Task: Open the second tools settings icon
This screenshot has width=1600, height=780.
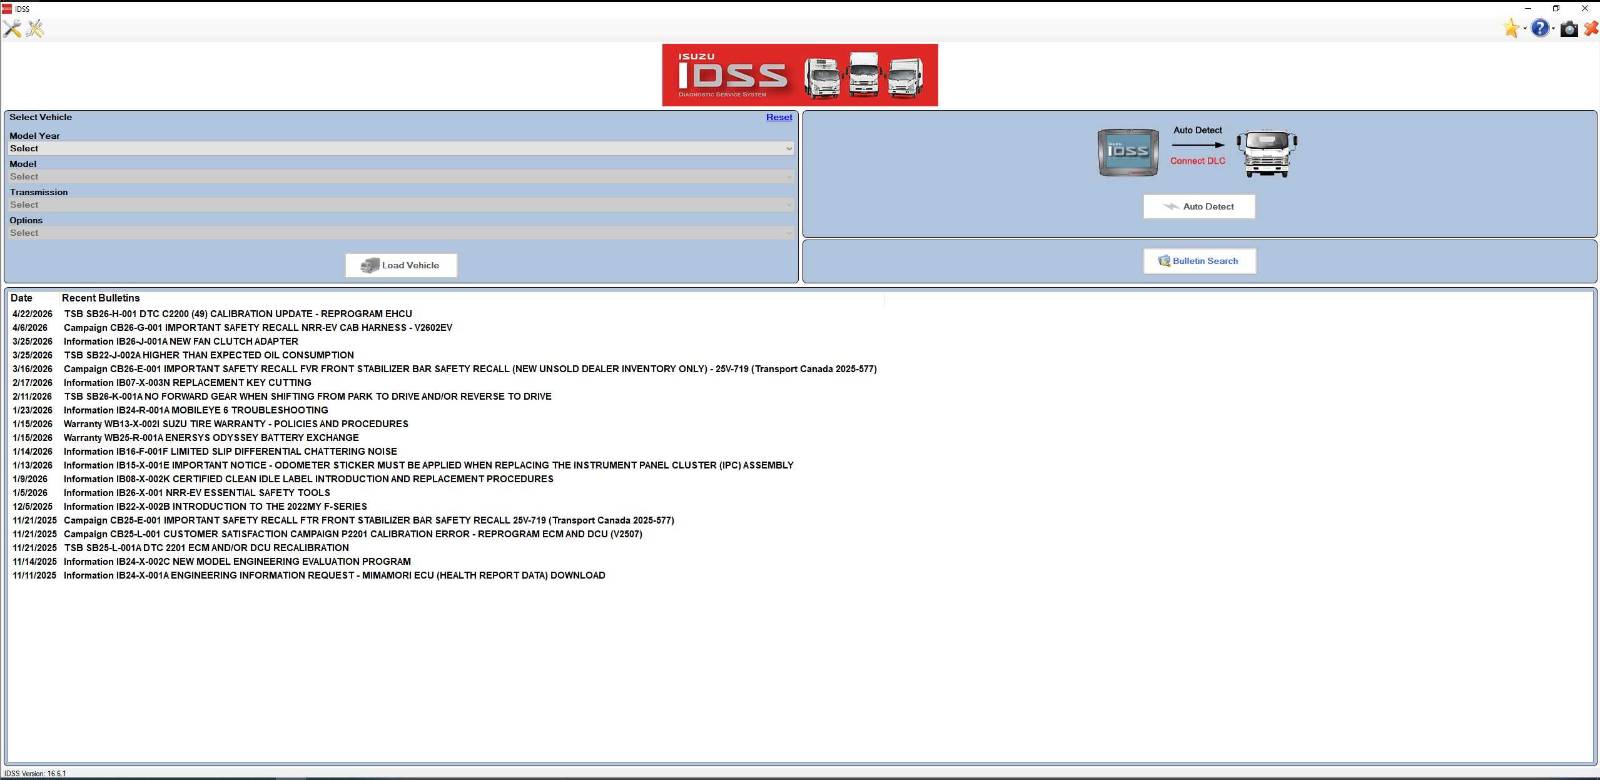Action: (35, 29)
